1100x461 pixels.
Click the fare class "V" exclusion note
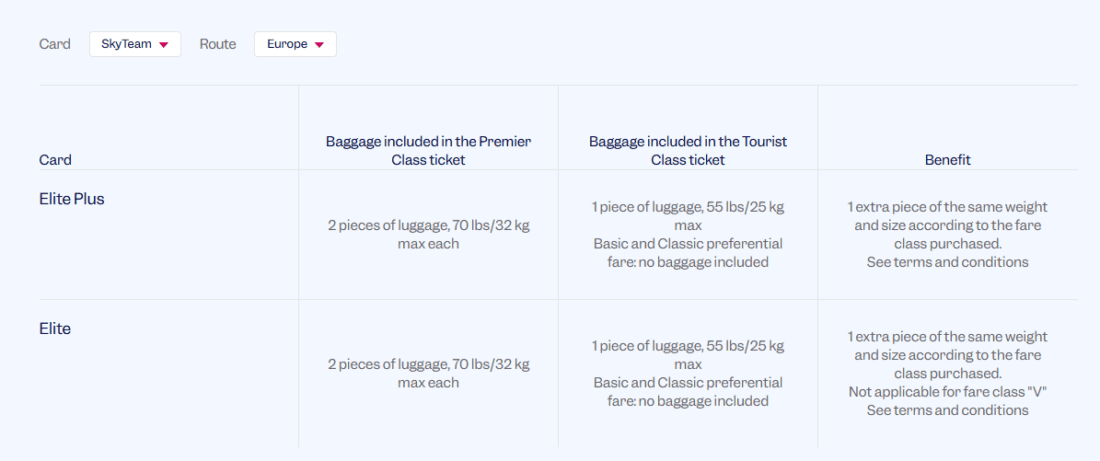[x=947, y=392]
